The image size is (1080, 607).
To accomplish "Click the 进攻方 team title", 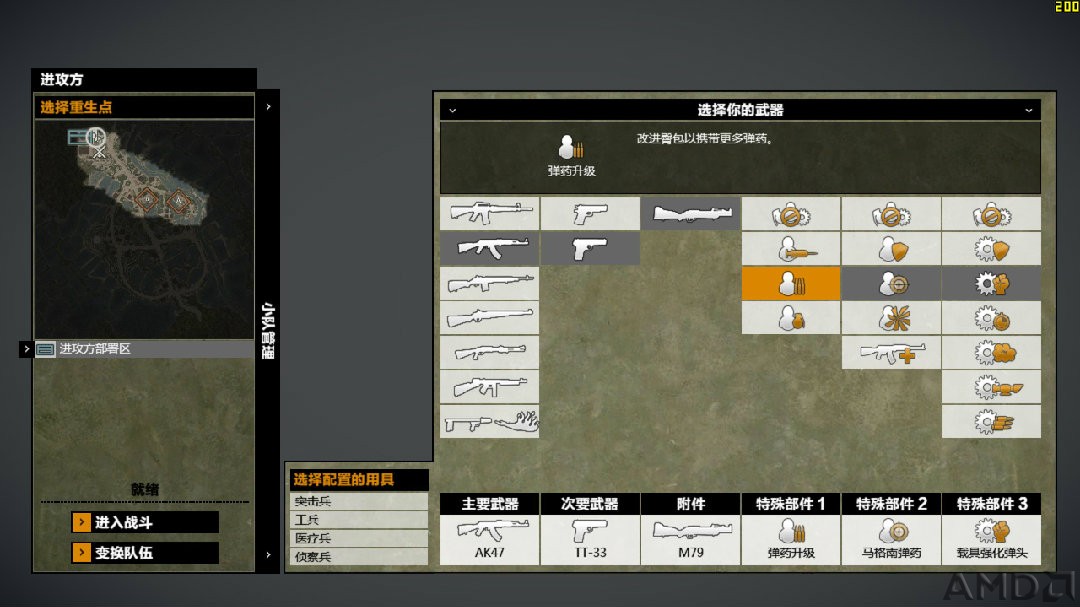I will (62, 79).
